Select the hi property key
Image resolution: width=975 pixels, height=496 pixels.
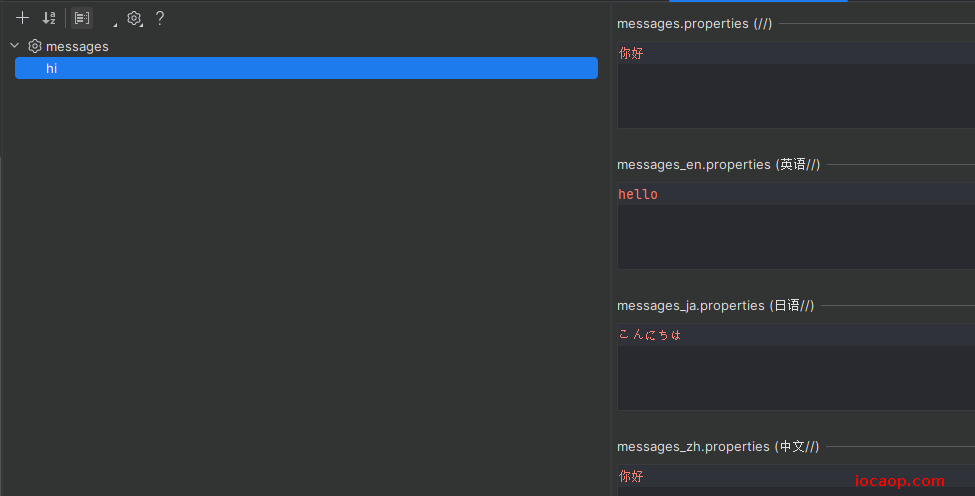(307, 68)
